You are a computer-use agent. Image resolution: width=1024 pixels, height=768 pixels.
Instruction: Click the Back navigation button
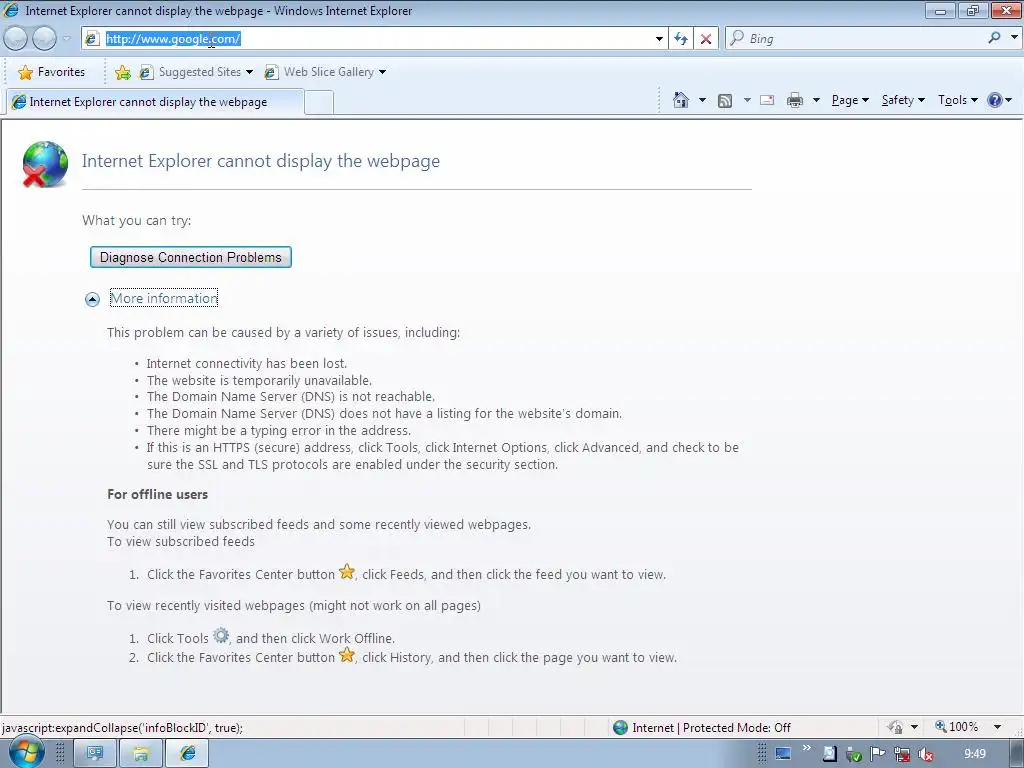[16, 39]
